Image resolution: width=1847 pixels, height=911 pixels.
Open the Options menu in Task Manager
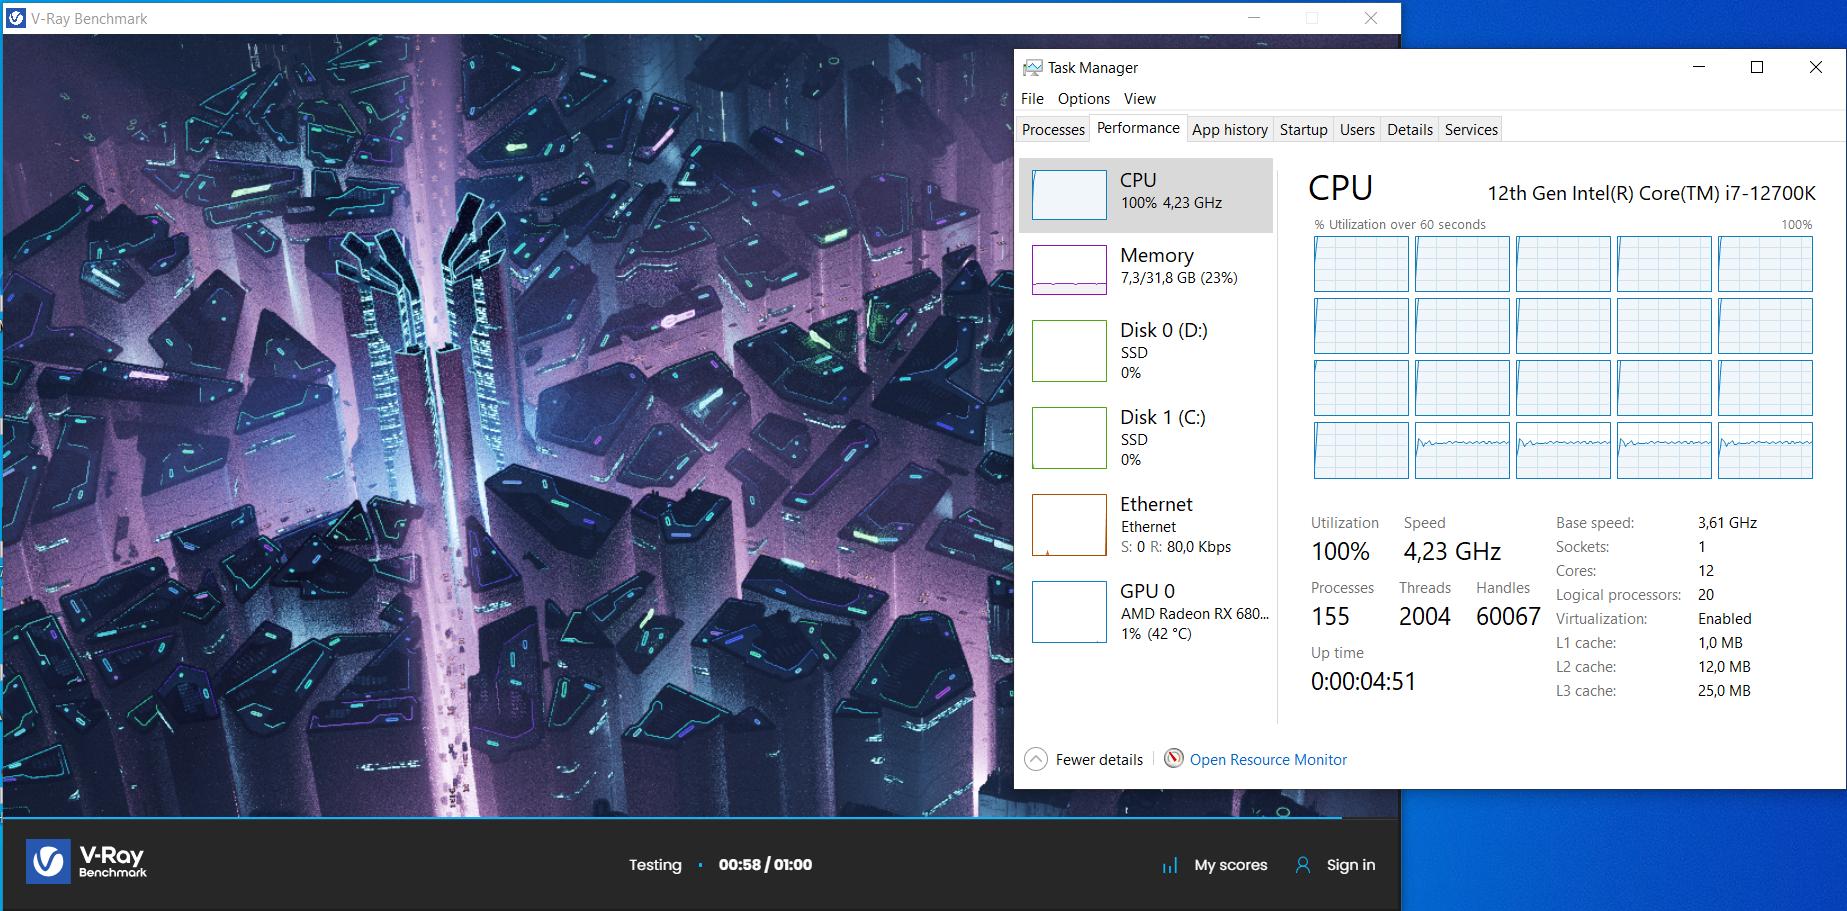point(1084,99)
